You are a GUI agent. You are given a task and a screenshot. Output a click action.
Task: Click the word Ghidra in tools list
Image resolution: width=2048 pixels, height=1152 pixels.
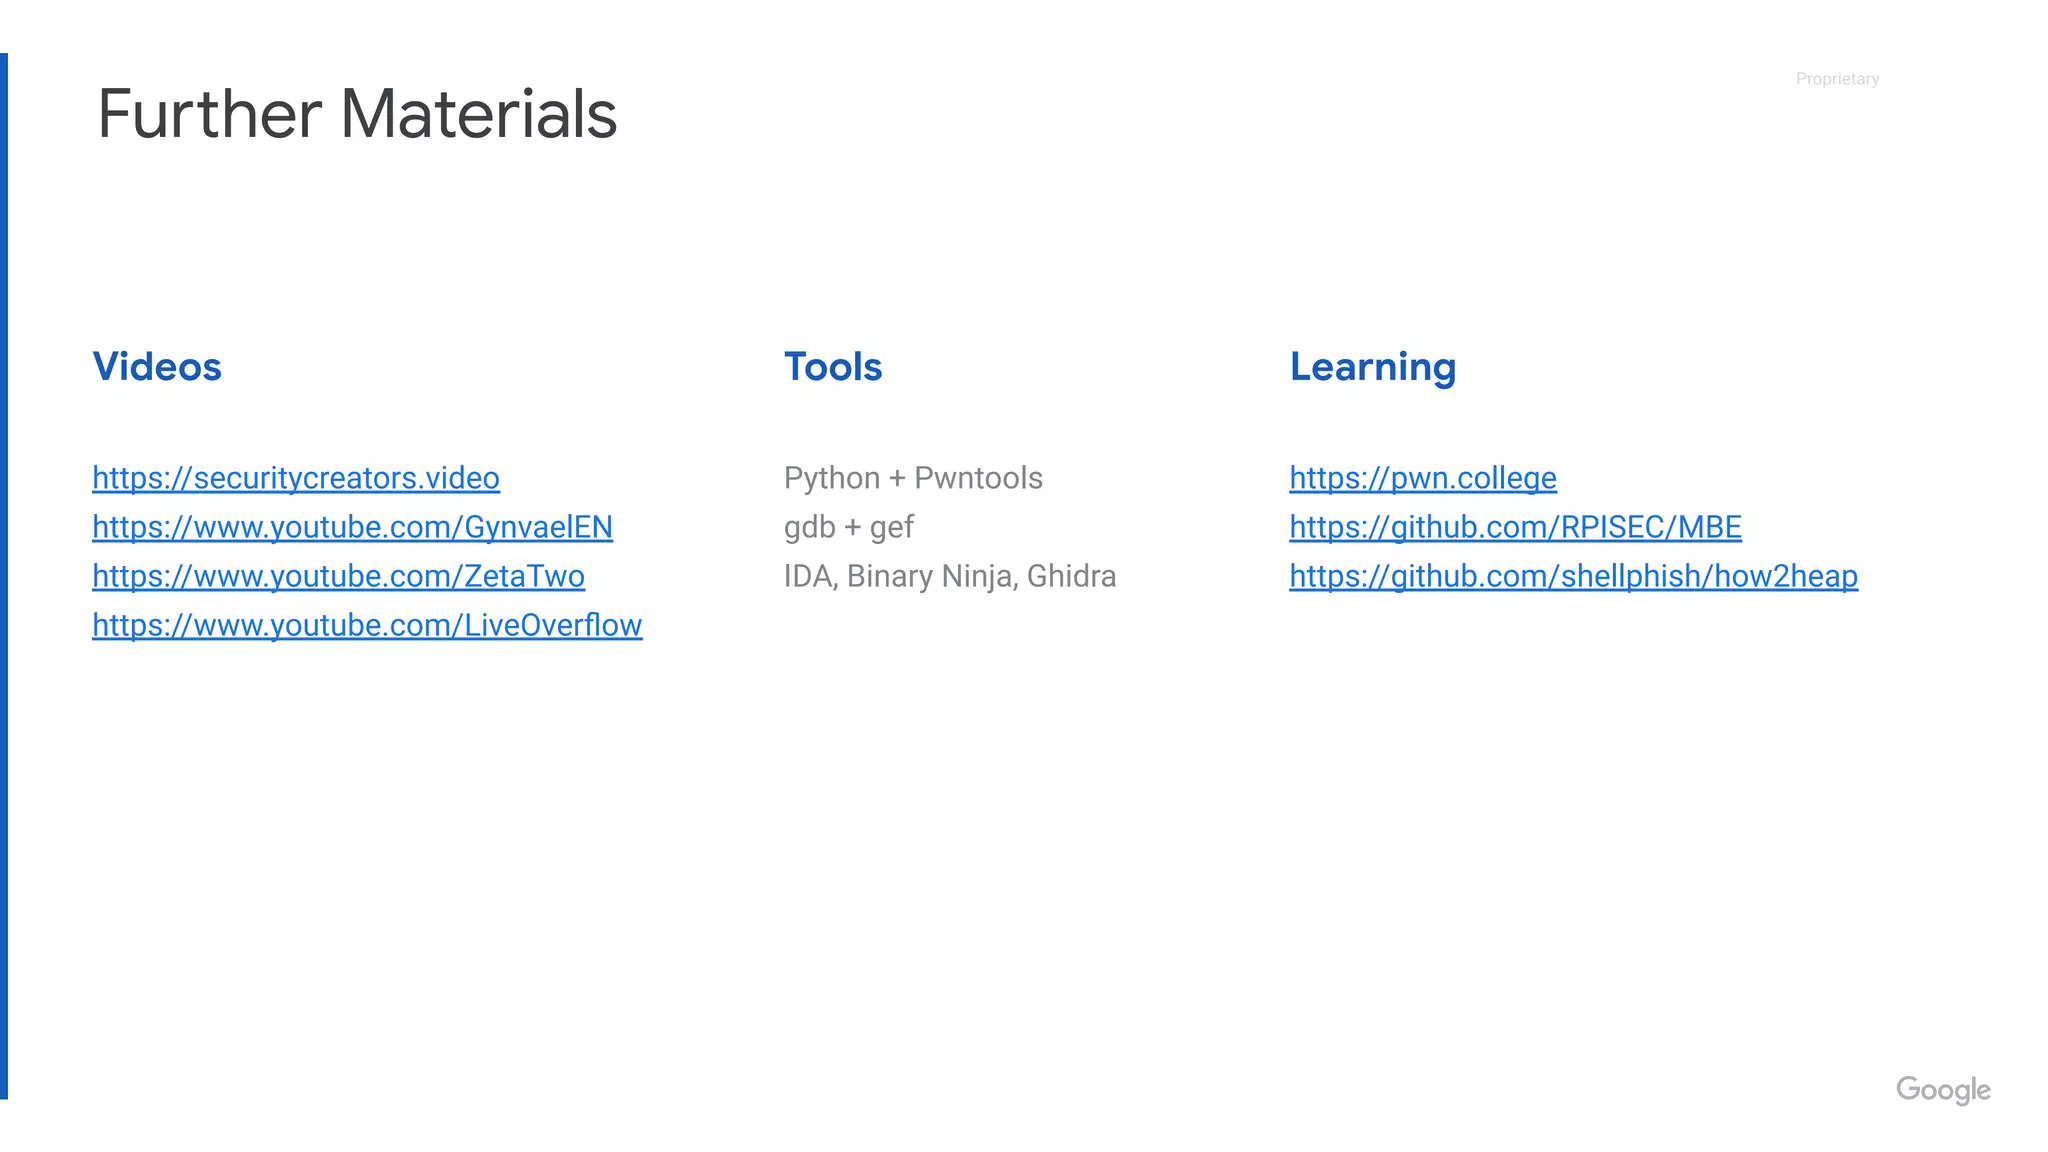(1071, 576)
